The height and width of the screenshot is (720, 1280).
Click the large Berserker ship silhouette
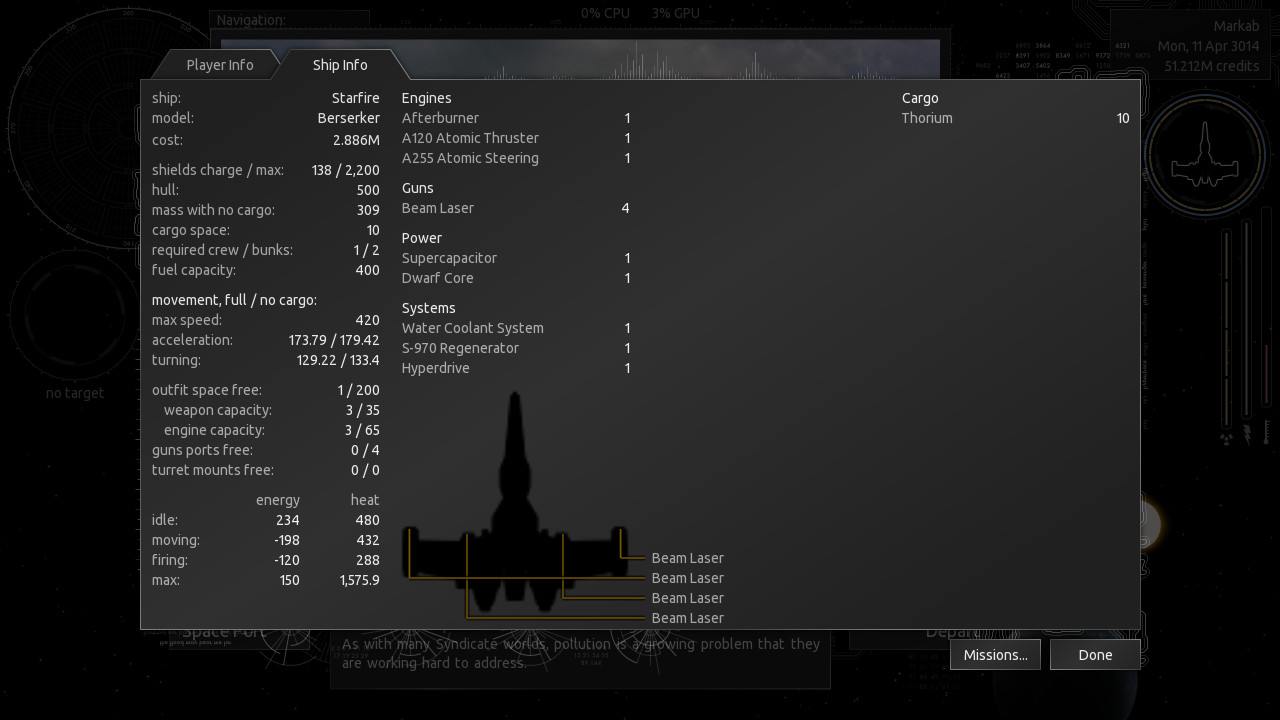515,510
